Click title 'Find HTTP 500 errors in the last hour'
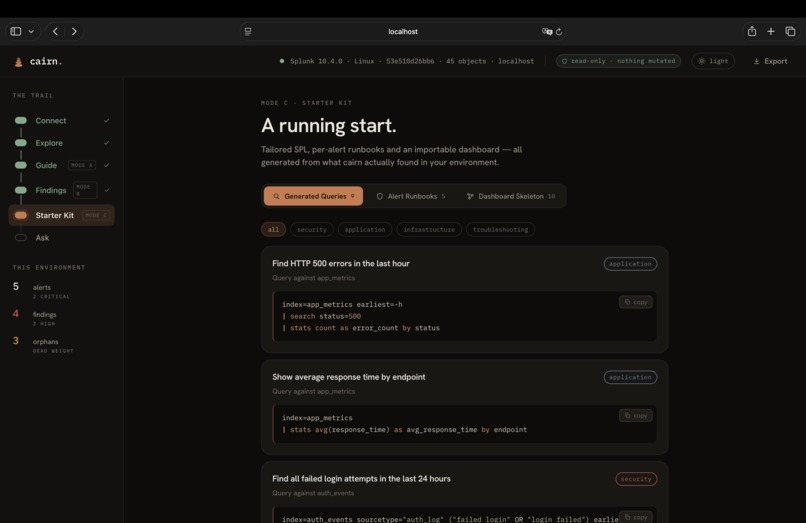Screen dimensions: 806x523 pyautogui.click(x=341, y=263)
